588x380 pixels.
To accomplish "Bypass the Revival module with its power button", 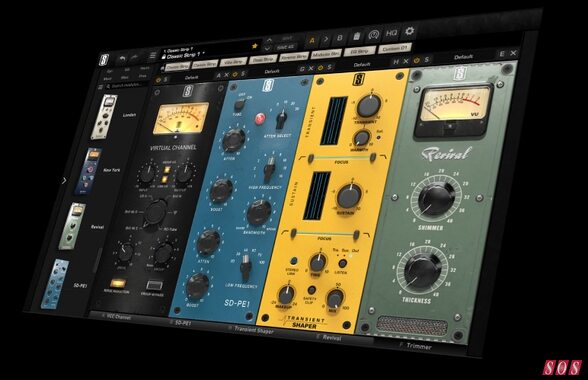I will 416,60.
